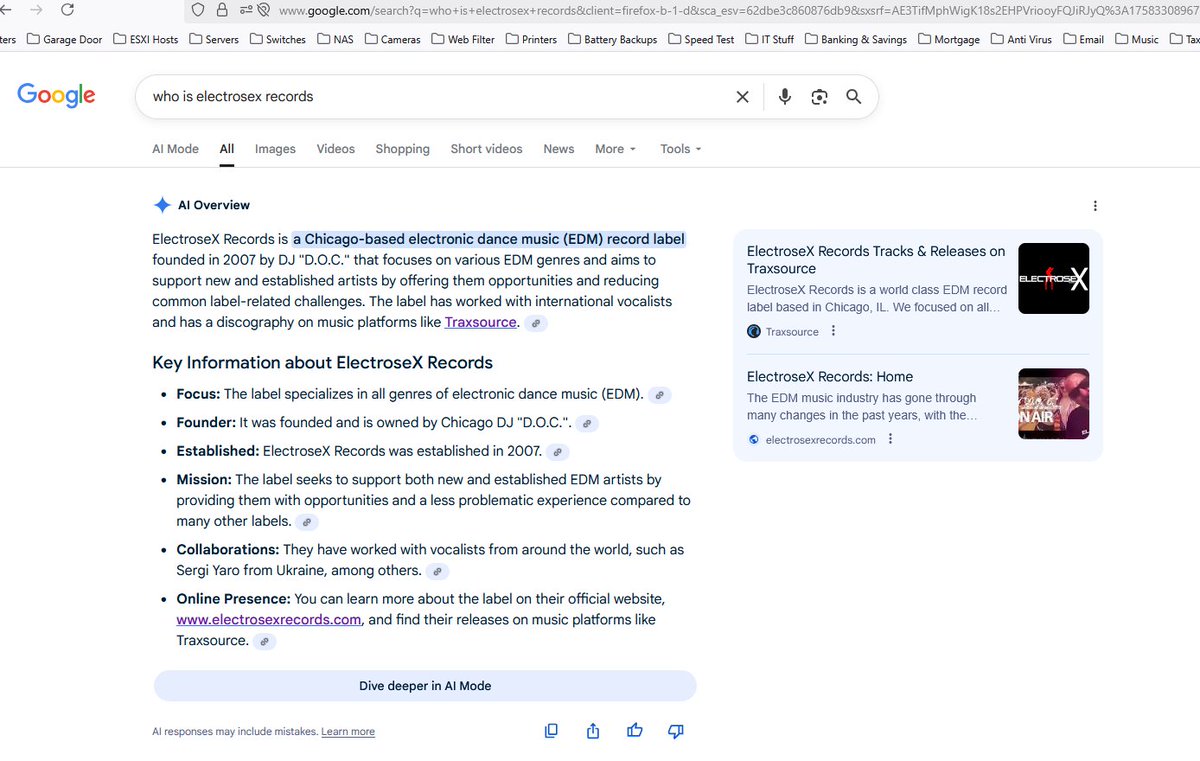1200x761 pixels.
Task: Open the IT Stuff bookmark folder
Action: pyautogui.click(x=769, y=39)
